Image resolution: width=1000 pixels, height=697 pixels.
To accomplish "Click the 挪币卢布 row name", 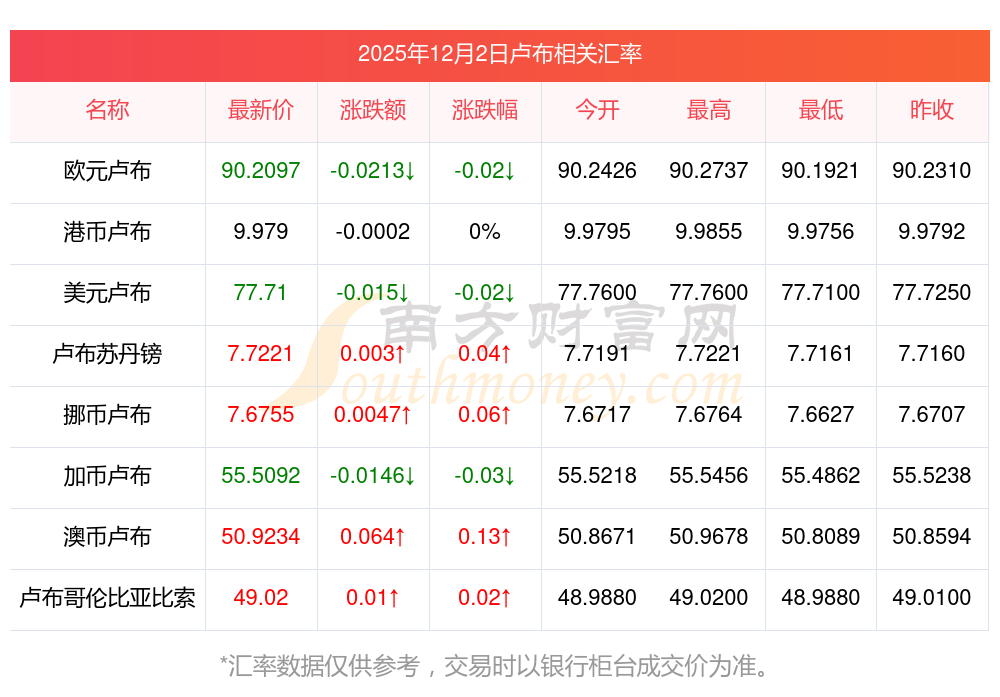I will [107, 415].
